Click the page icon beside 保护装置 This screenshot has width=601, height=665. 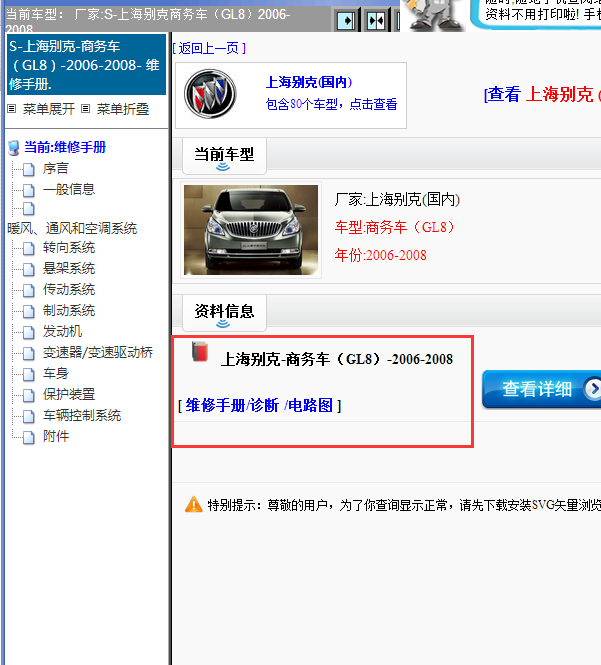pos(28,395)
